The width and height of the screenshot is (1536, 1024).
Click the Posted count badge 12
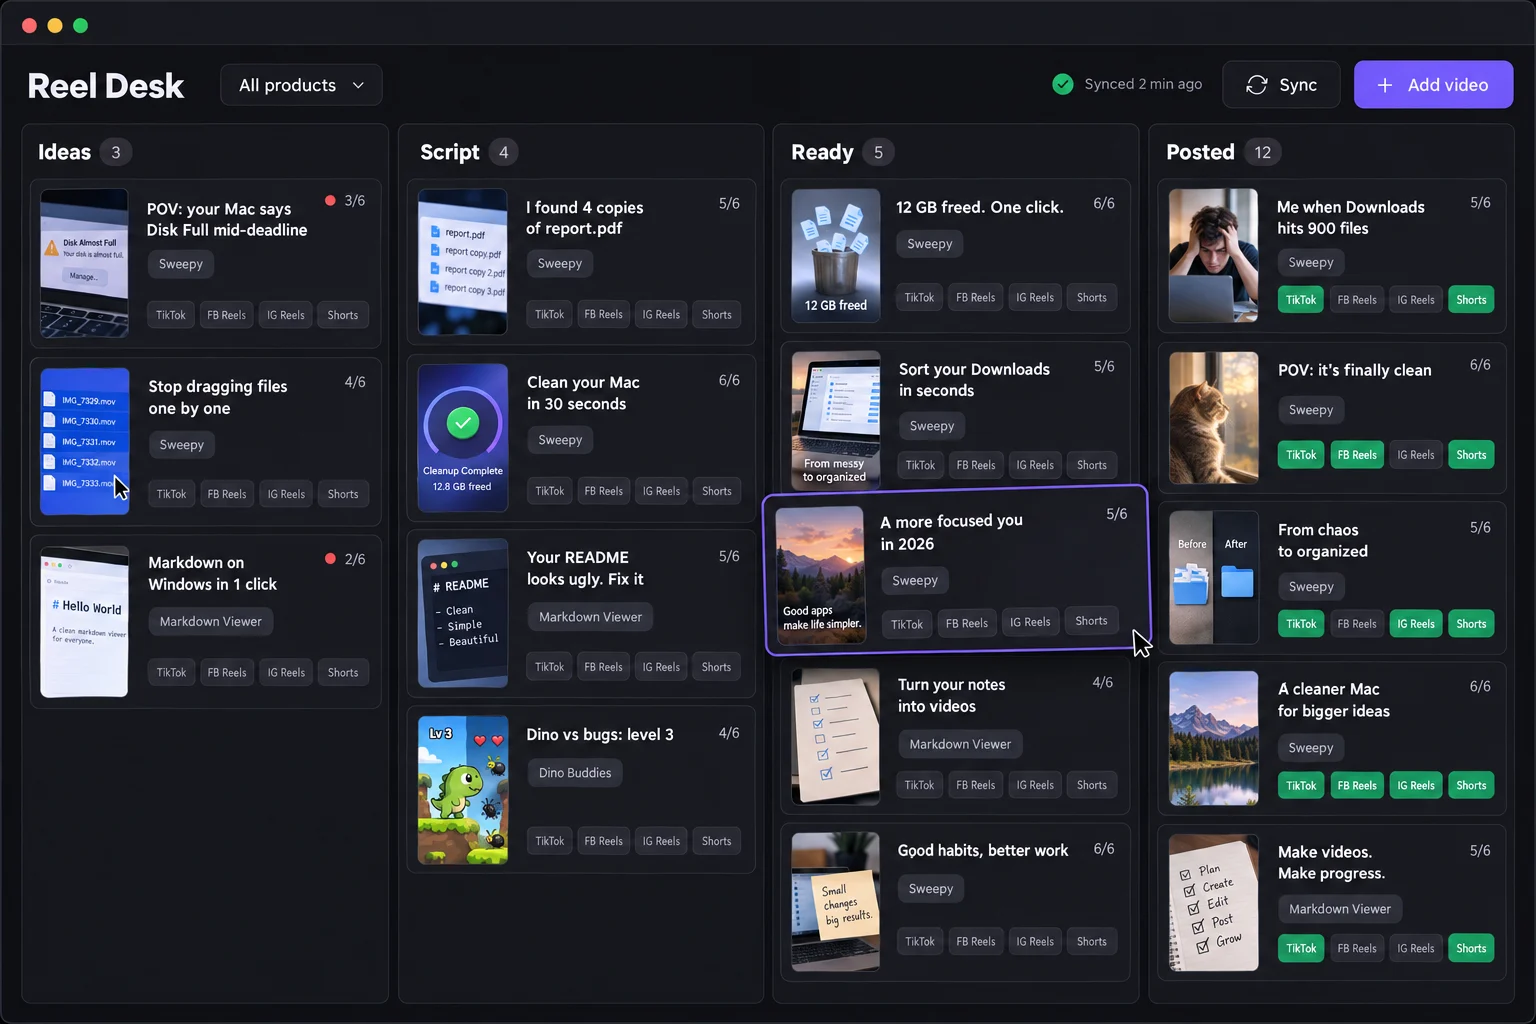[x=1263, y=152]
